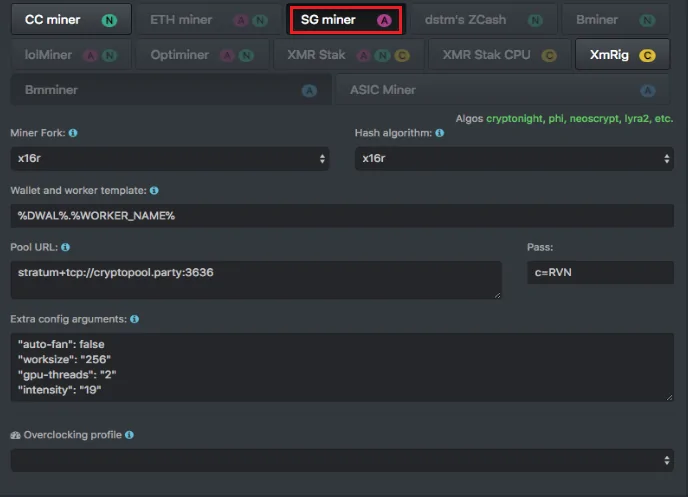Click the A badge on Bmminer
This screenshot has height=497, width=688.
tap(309, 90)
